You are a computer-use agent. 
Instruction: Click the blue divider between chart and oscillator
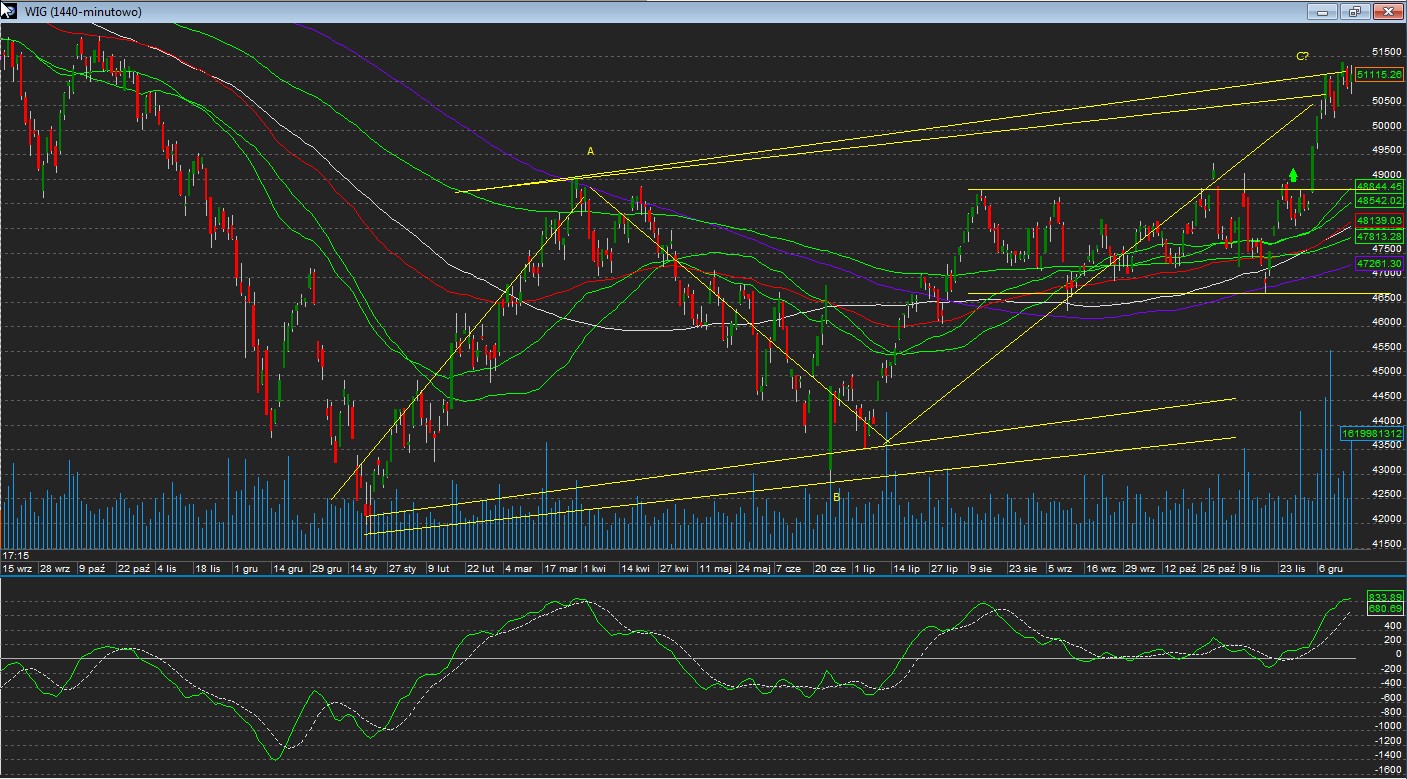tap(700, 577)
